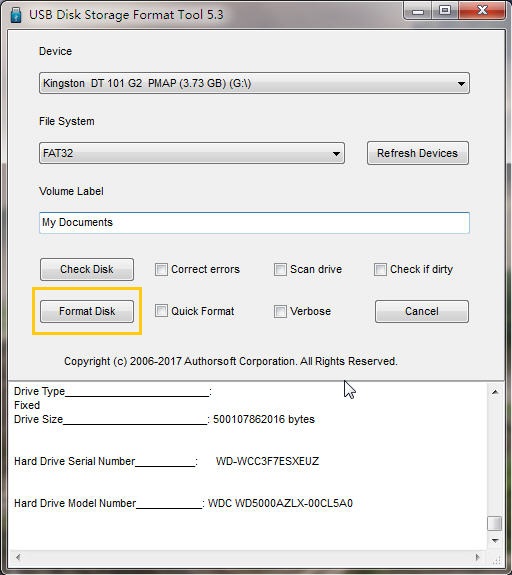
Task: Click the vertical scrollbar thumb in log pane
Action: pyautogui.click(x=495, y=523)
